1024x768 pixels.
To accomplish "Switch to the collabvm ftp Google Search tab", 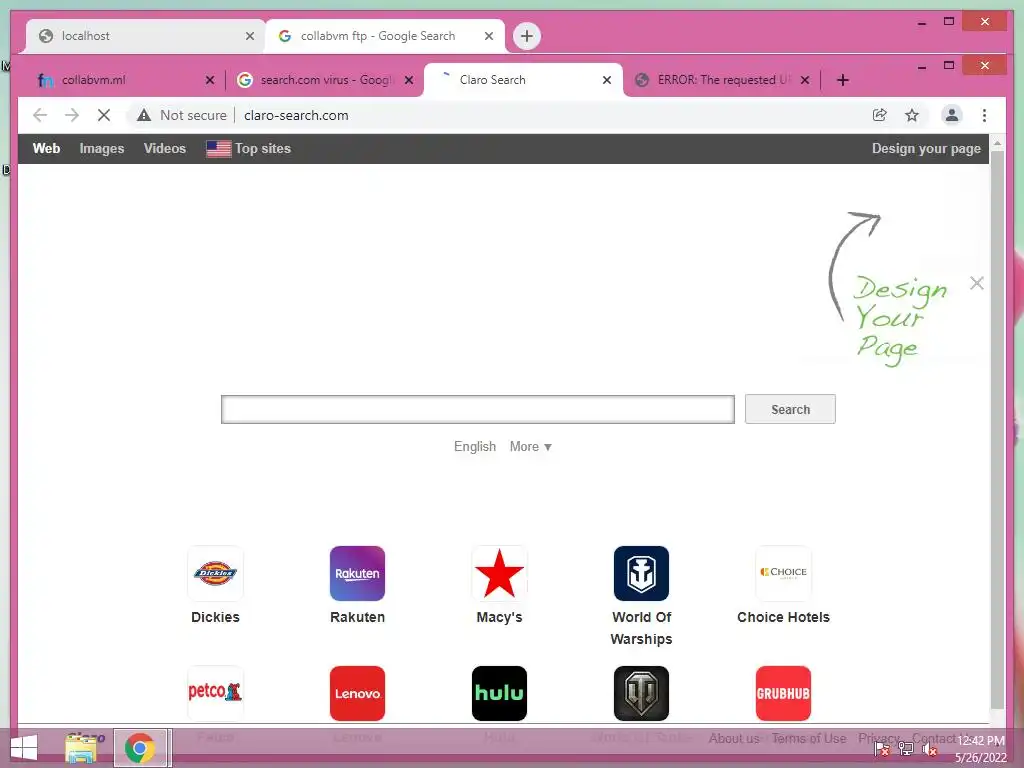I will tap(385, 36).
